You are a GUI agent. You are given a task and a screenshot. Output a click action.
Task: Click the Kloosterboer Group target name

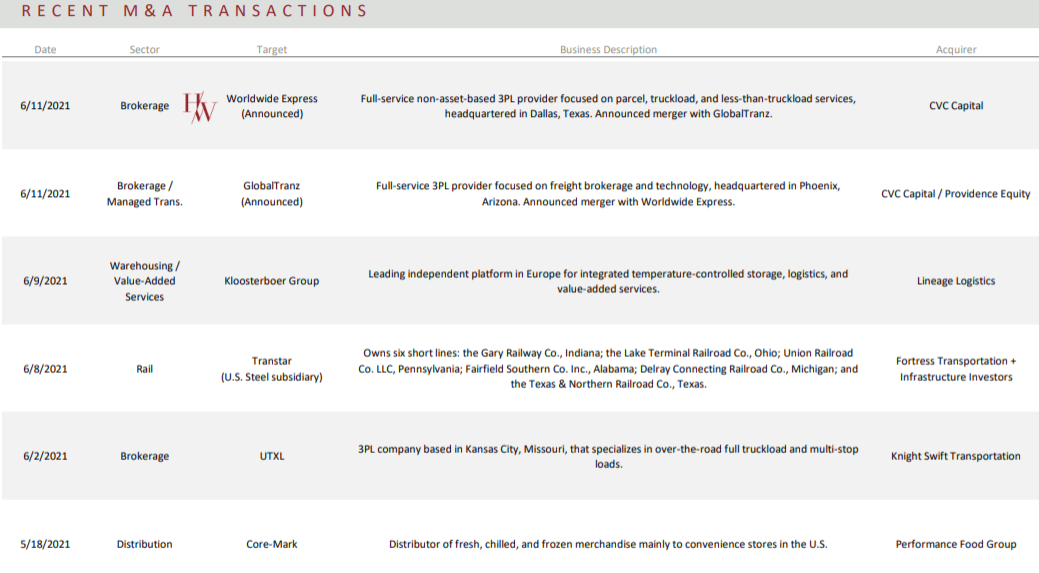(x=272, y=281)
